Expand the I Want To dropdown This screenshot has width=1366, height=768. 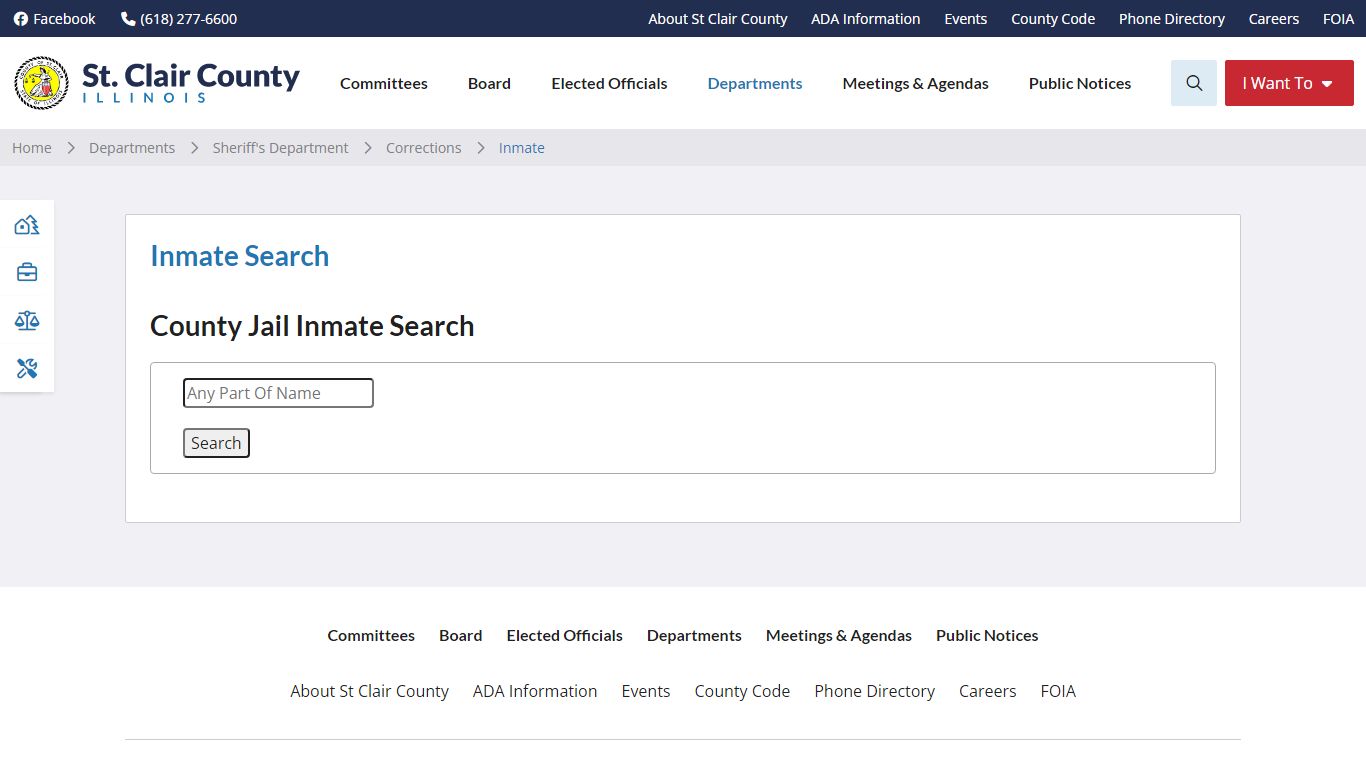coord(1289,83)
